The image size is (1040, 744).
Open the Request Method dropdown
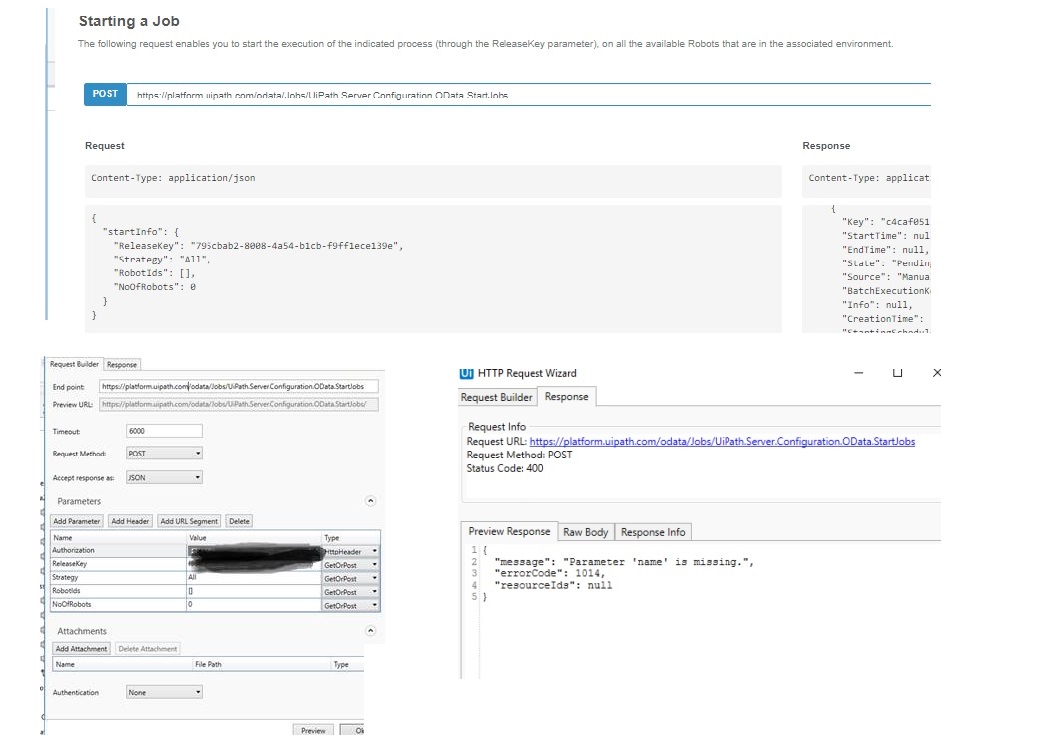point(164,454)
